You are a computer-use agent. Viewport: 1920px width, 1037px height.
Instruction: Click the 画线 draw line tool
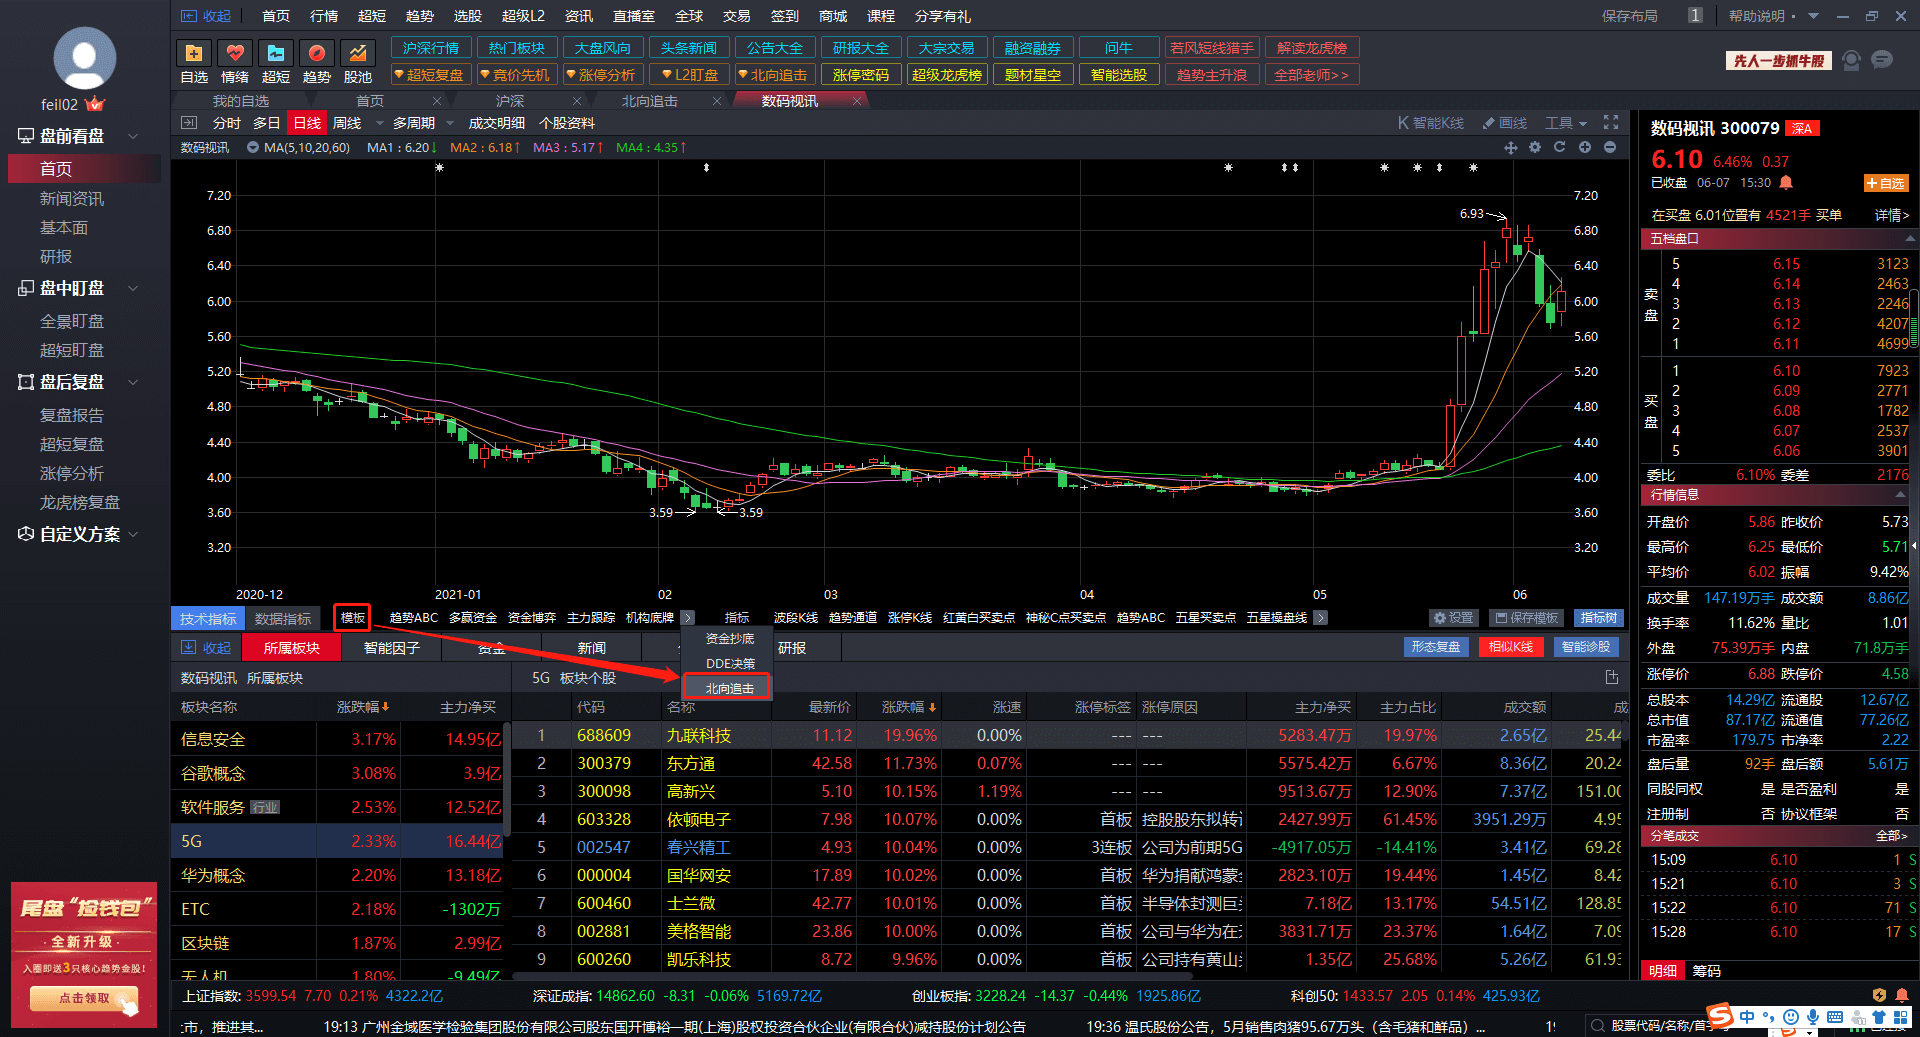[x=1505, y=122]
